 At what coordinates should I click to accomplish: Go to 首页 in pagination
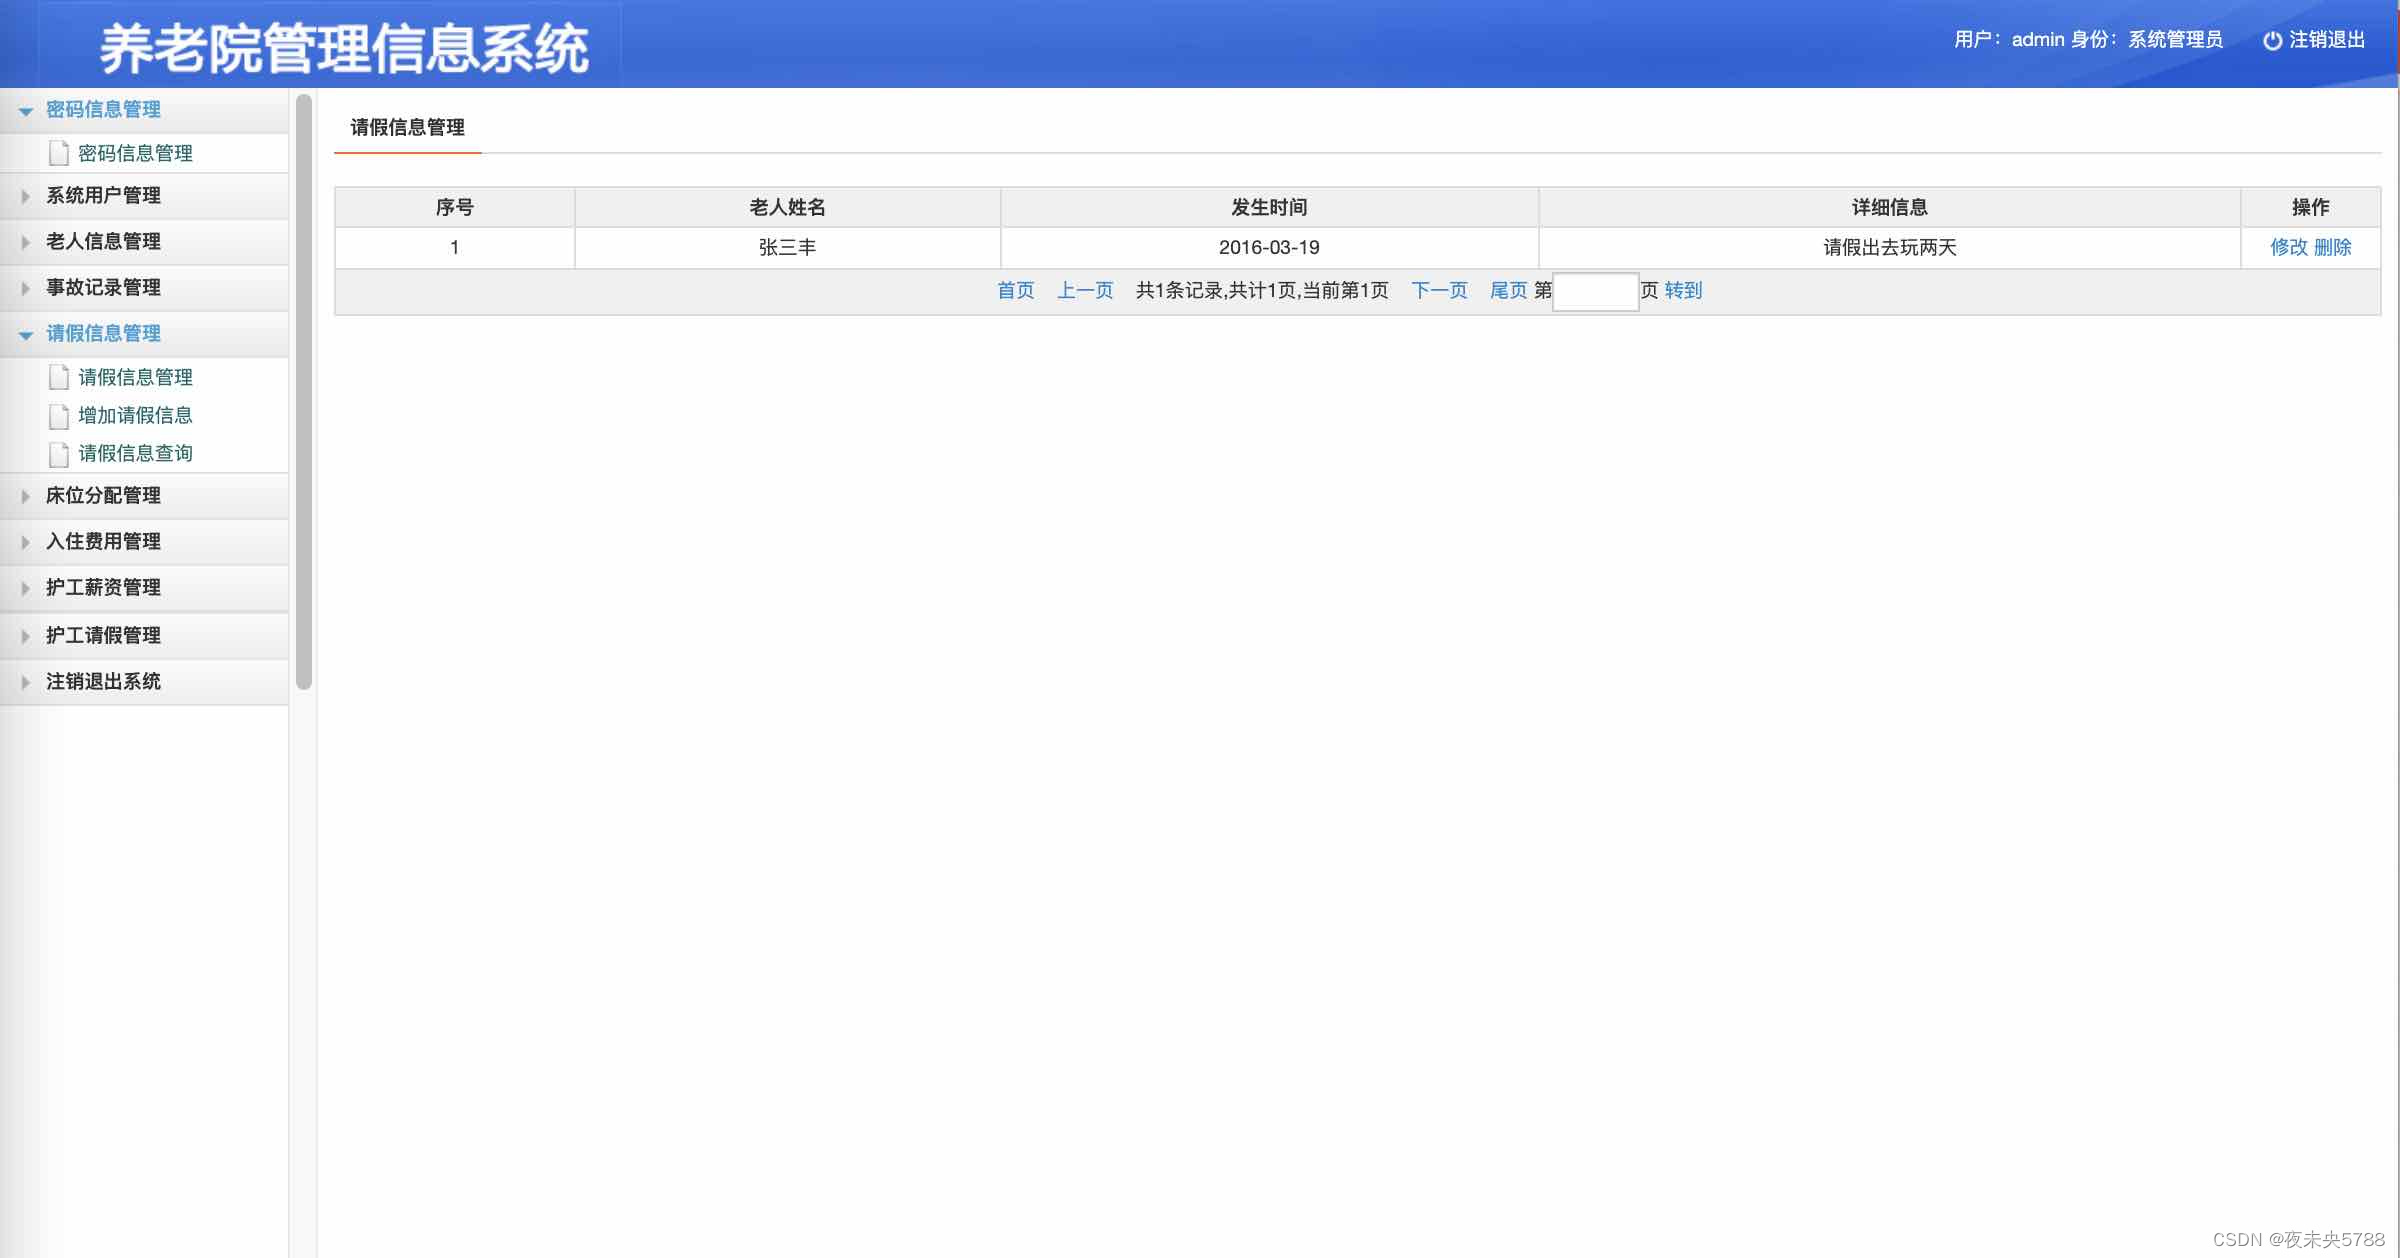[x=1016, y=290]
